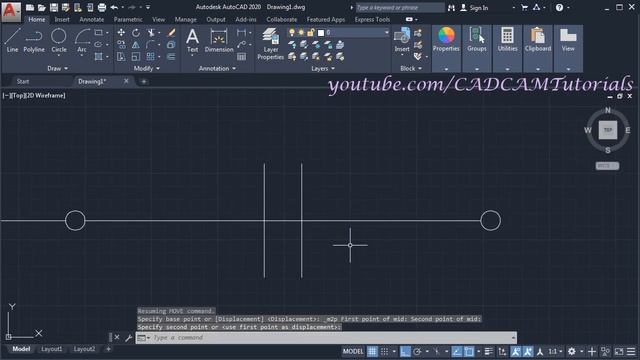Activate the Scale tool

coord(136,57)
